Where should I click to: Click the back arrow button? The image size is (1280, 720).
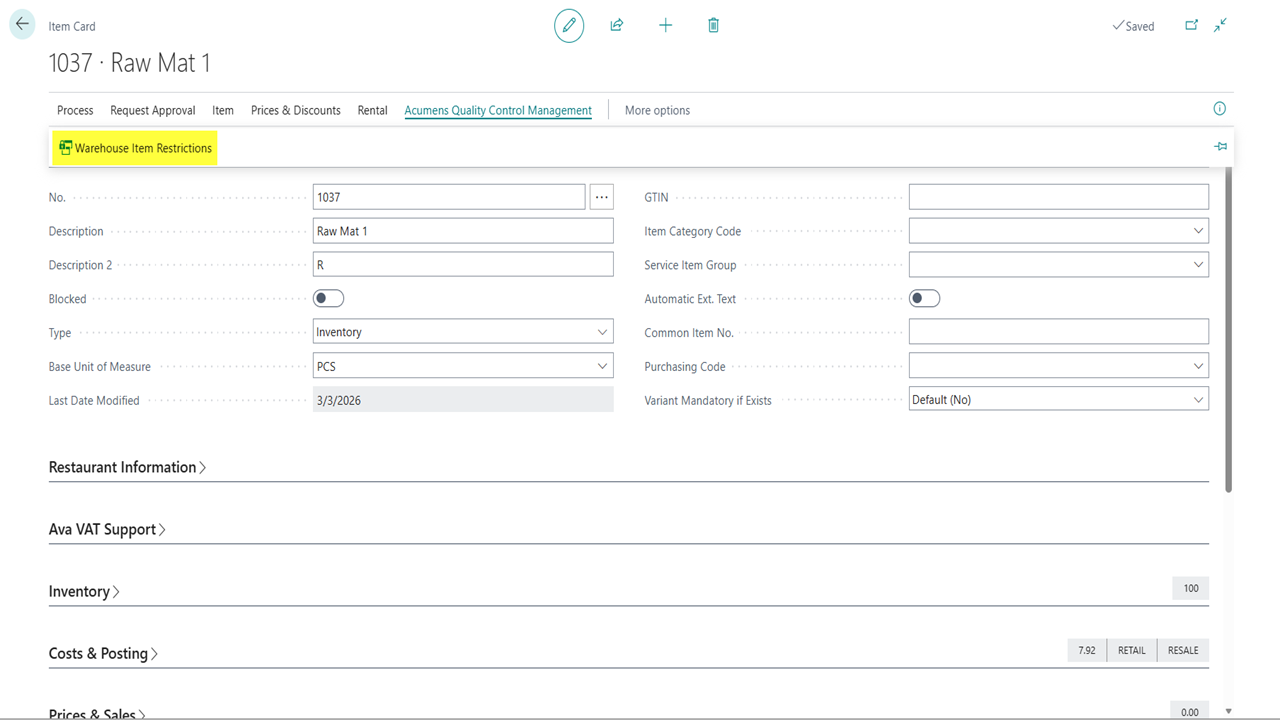[23, 25]
